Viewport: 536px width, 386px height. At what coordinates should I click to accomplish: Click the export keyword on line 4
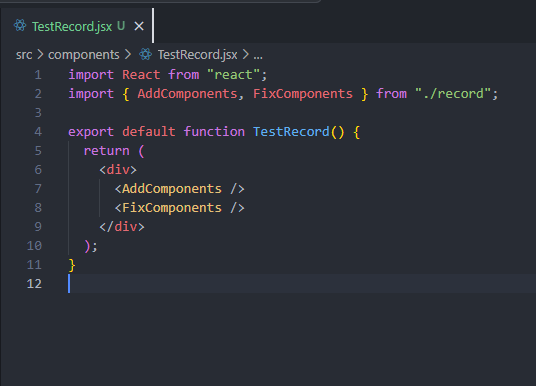tap(91, 132)
